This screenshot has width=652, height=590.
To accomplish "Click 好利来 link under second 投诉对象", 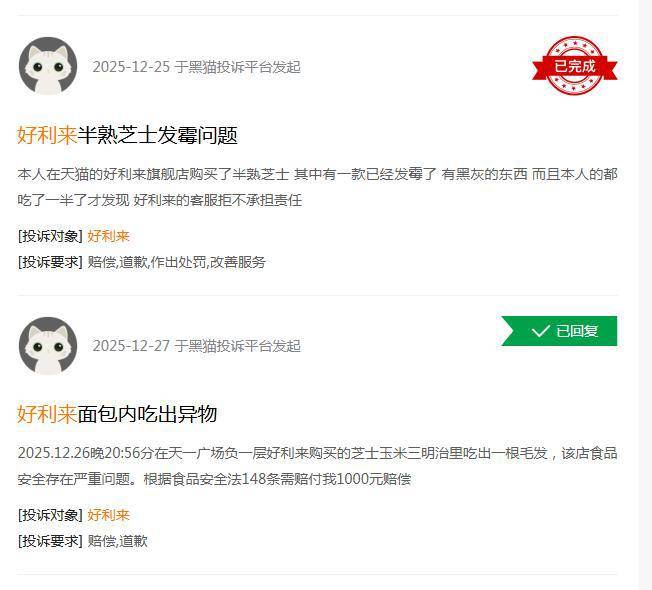I will click(109, 515).
